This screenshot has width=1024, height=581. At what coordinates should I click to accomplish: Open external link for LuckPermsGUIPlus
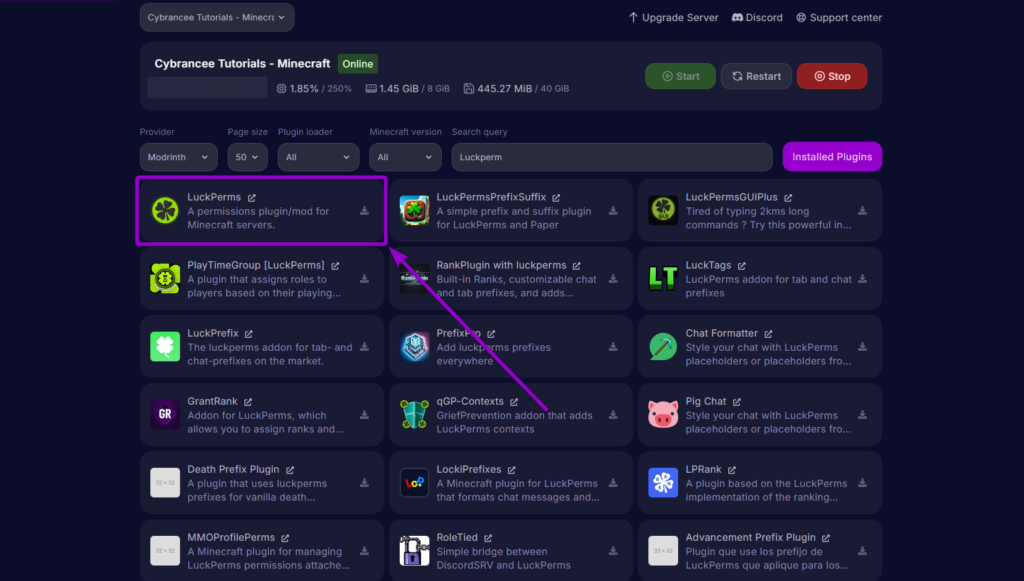[788, 198]
